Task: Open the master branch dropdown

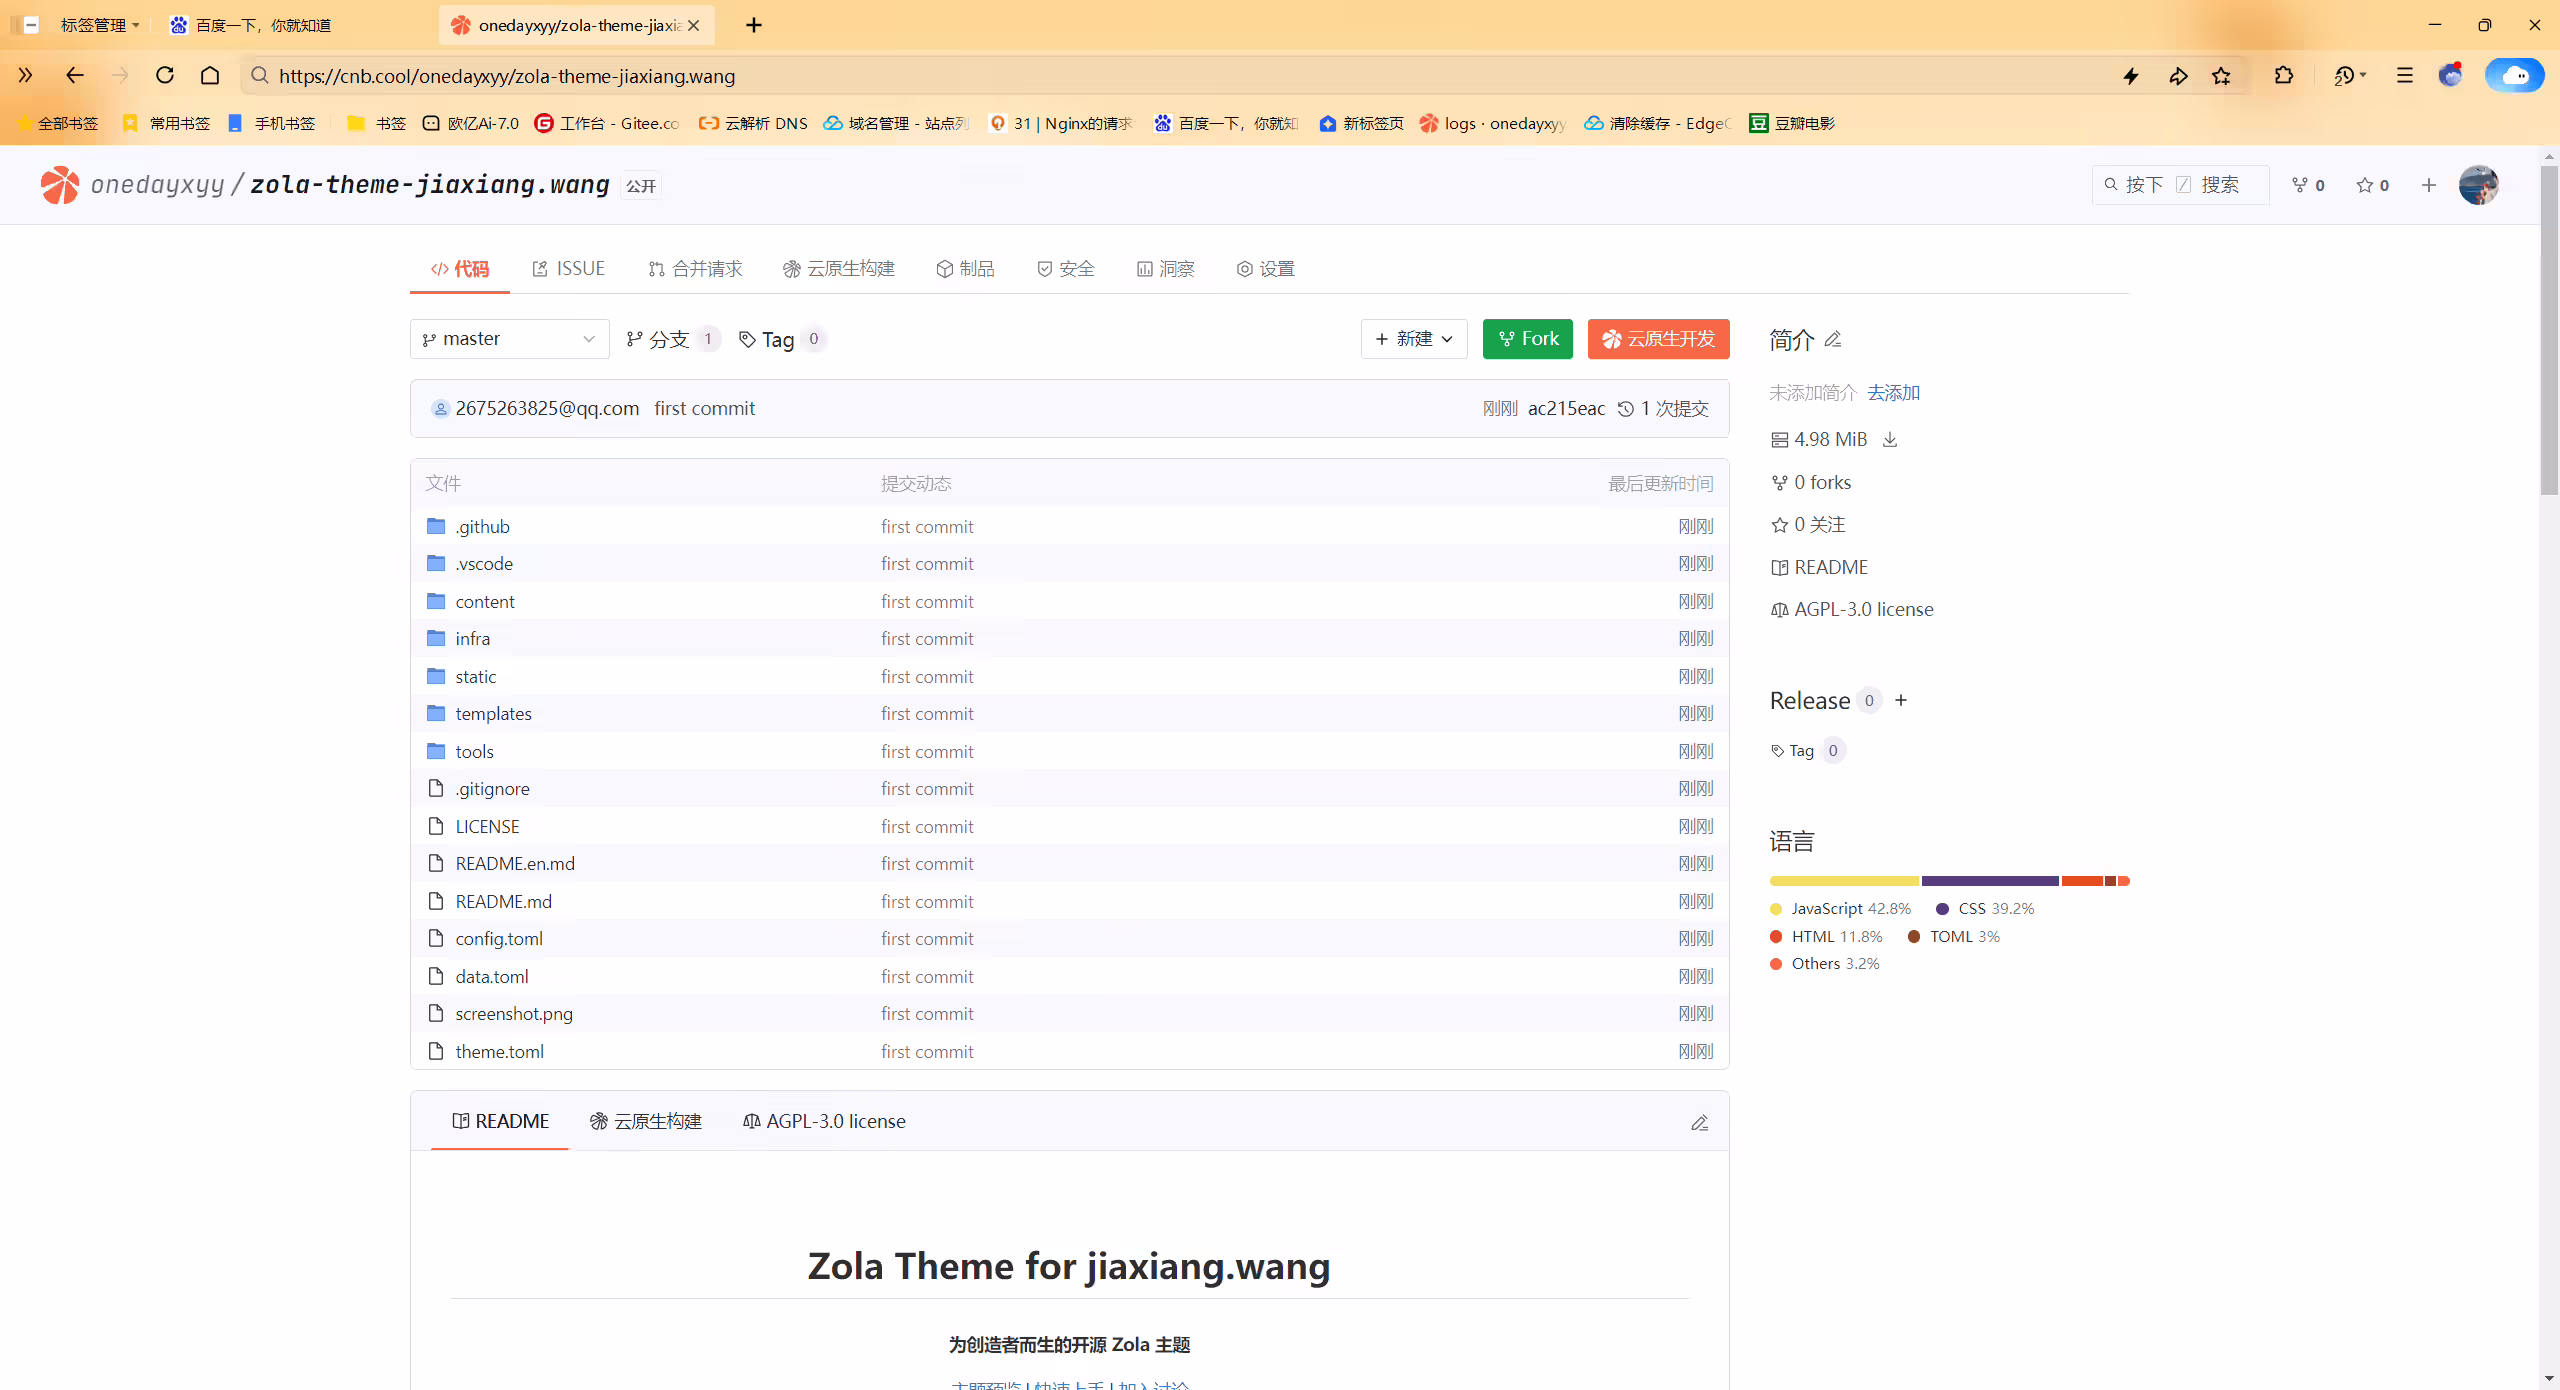Action: pyautogui.click(x=509, y=339)
